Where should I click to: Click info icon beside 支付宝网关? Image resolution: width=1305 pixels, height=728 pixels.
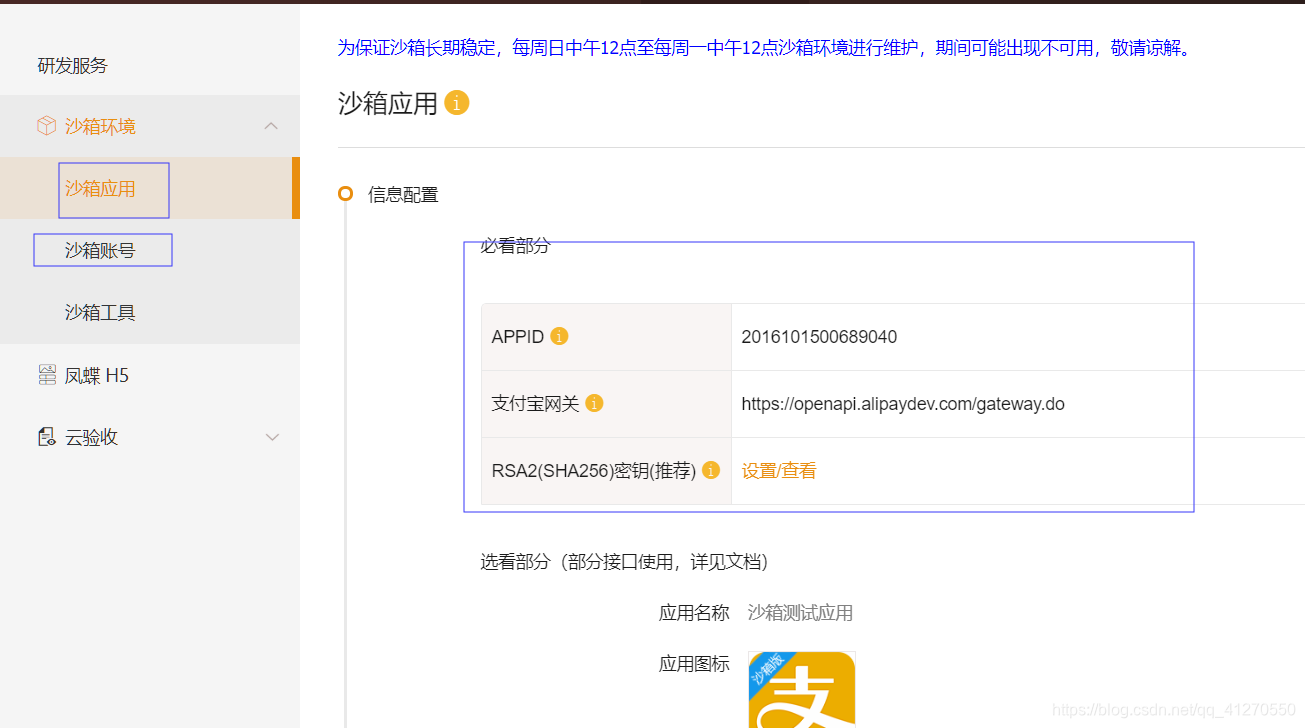point(594,403)
